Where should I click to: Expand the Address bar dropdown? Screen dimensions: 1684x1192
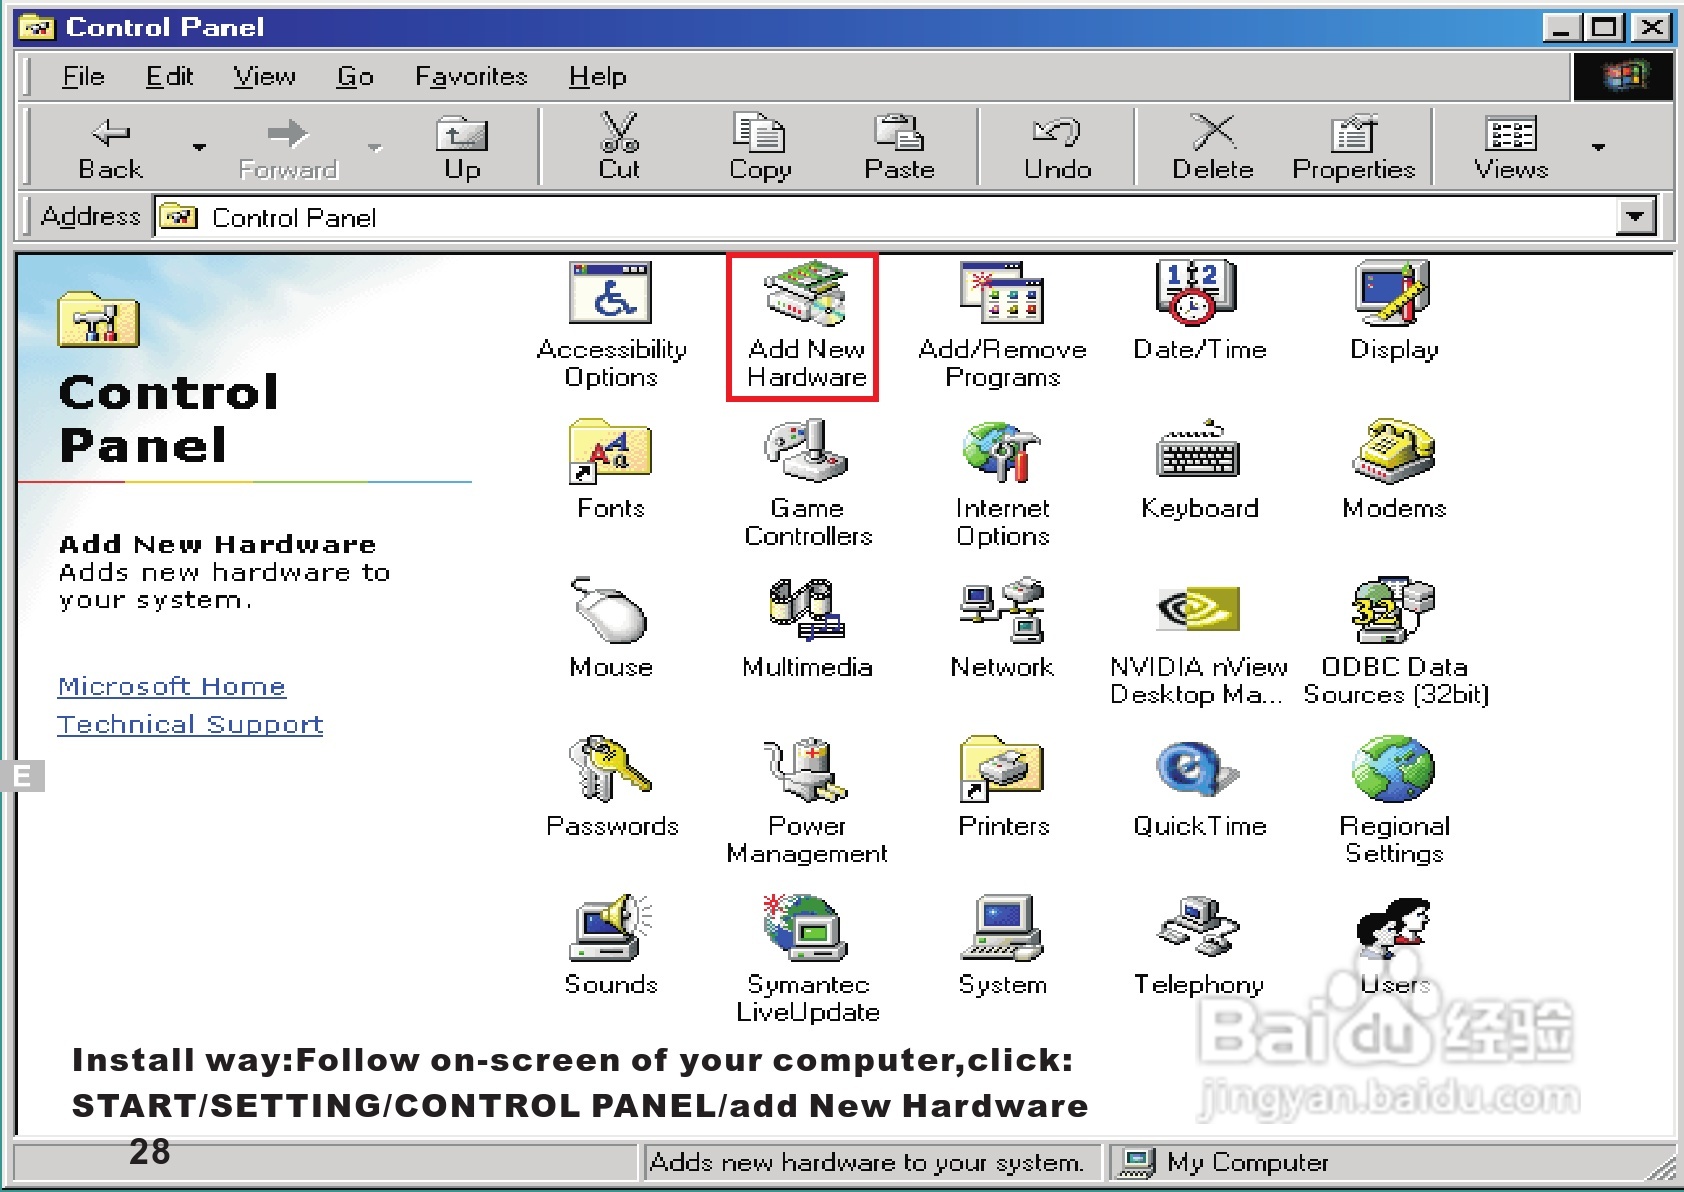pyautogui.click(x=1636, y=216)
